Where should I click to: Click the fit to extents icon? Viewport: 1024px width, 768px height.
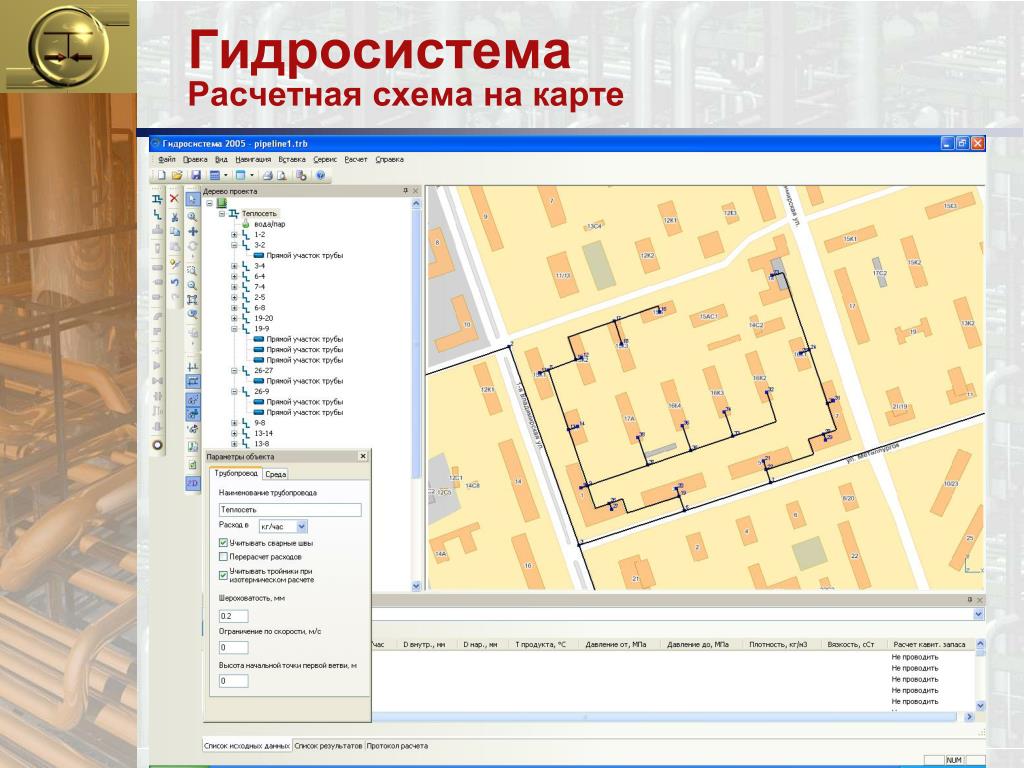[x=192, y=300]
